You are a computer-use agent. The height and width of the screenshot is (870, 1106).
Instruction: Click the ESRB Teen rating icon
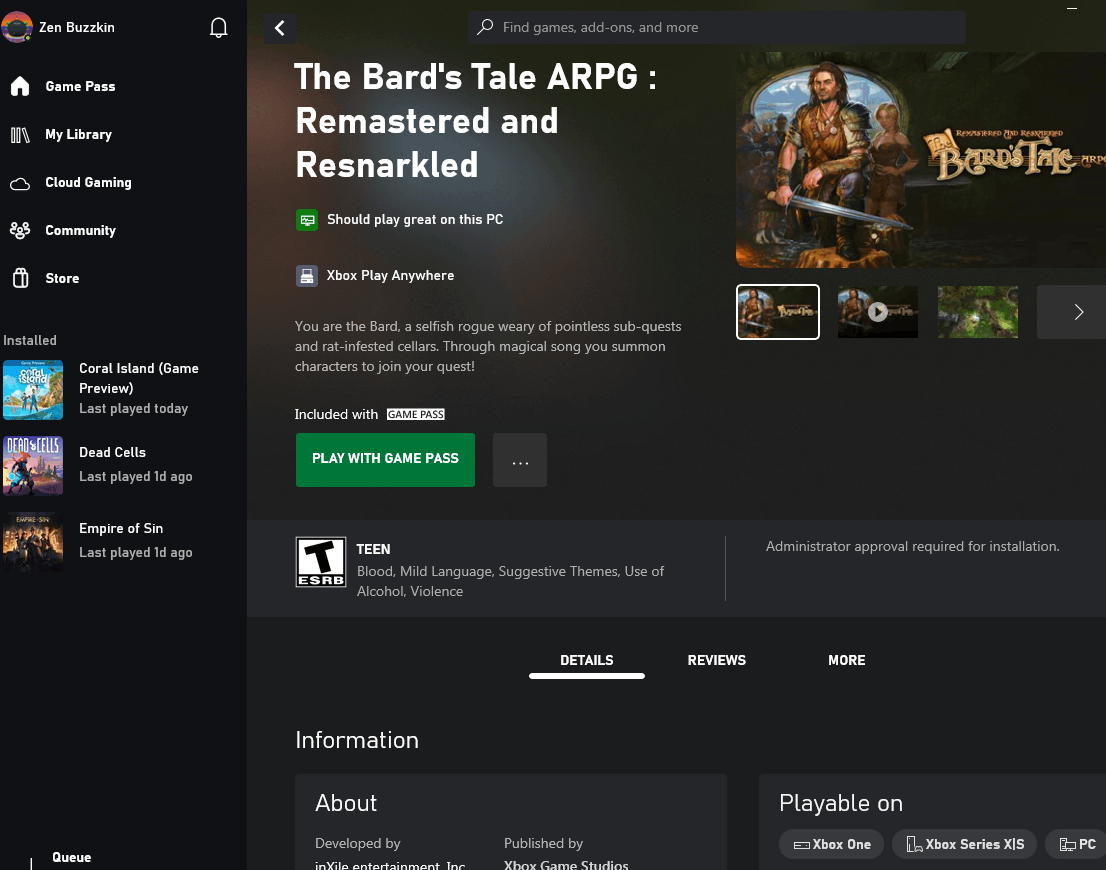(321, 562)
